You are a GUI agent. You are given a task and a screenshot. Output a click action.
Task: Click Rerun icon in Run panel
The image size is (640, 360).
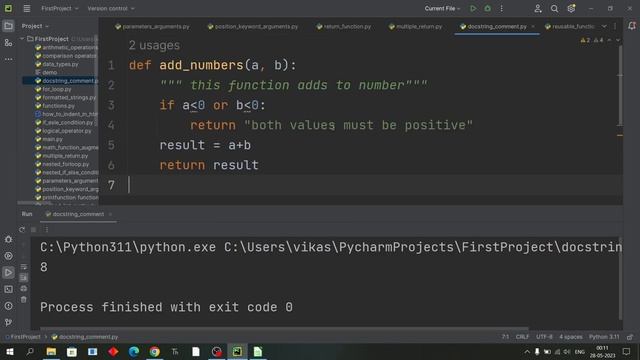22,229
